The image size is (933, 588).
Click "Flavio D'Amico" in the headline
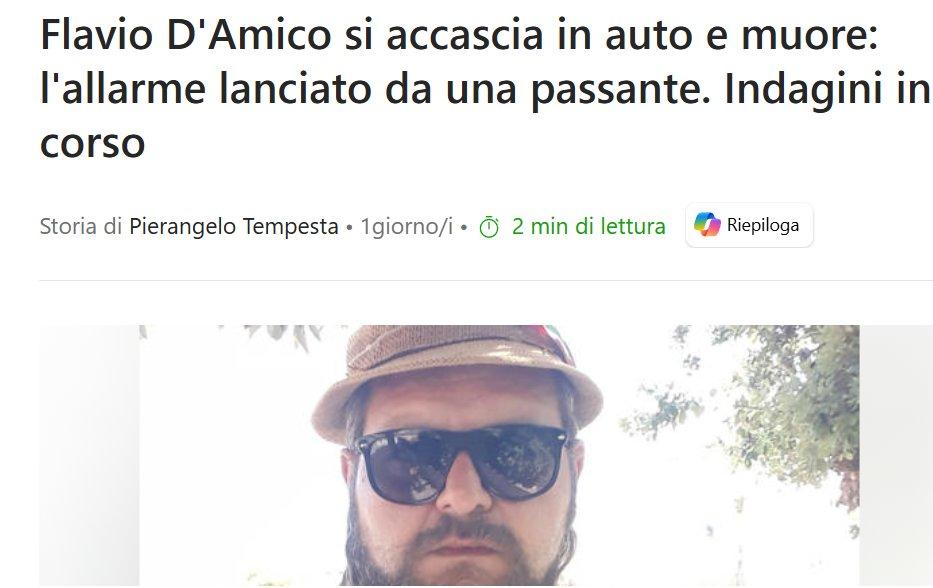tap(186, 35)
